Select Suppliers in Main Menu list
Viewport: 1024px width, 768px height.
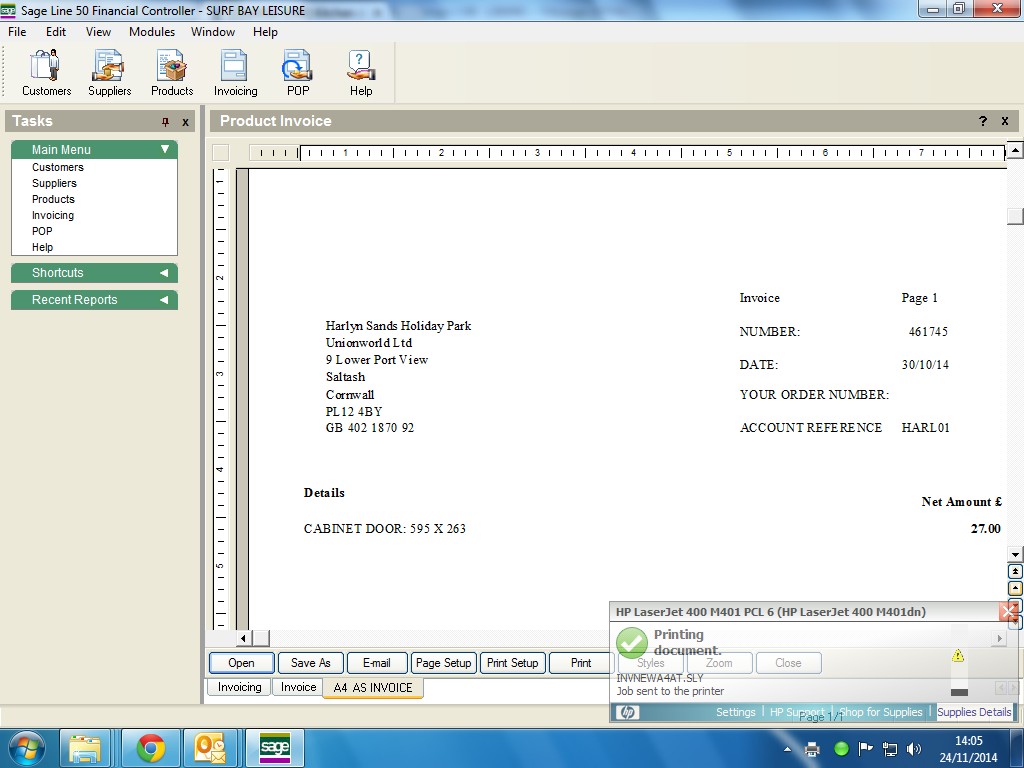[x=54, y=184]
